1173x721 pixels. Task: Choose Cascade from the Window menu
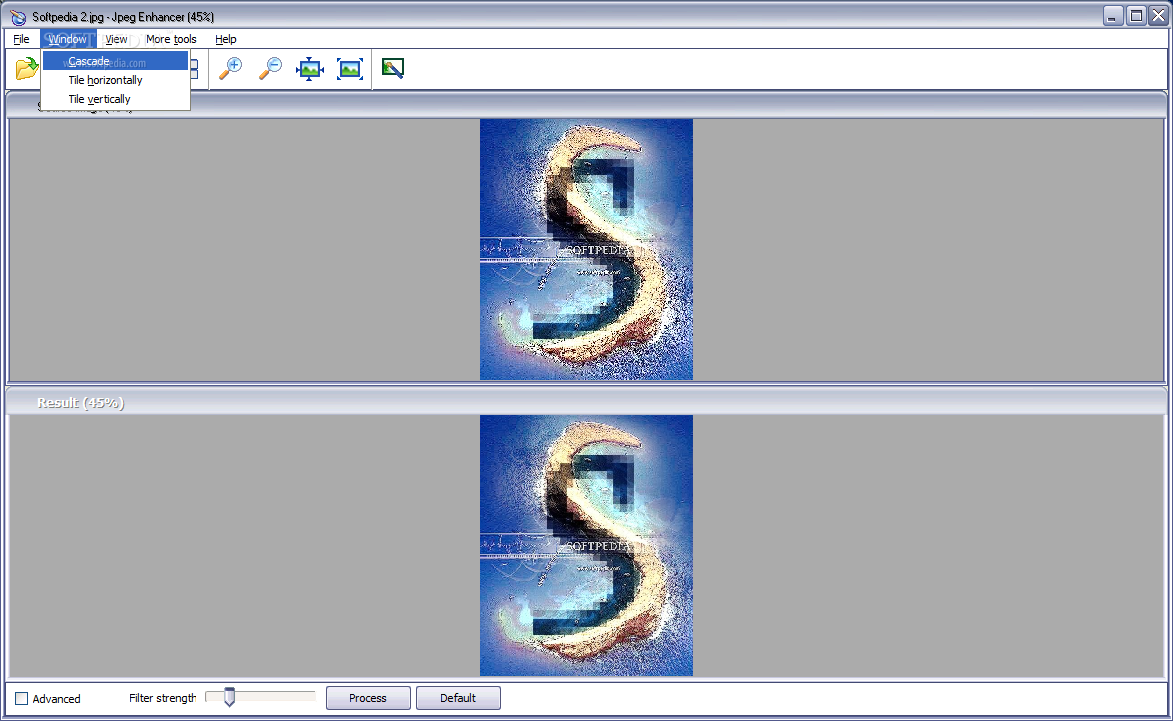(x=115, y=61)
